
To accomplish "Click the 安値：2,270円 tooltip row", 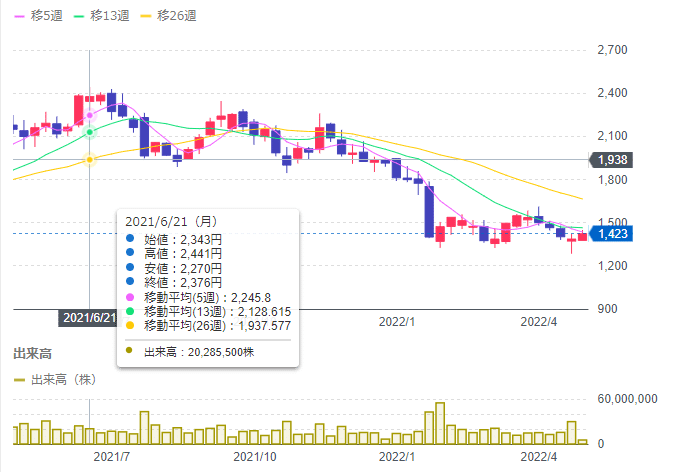I will coord(174,268).
